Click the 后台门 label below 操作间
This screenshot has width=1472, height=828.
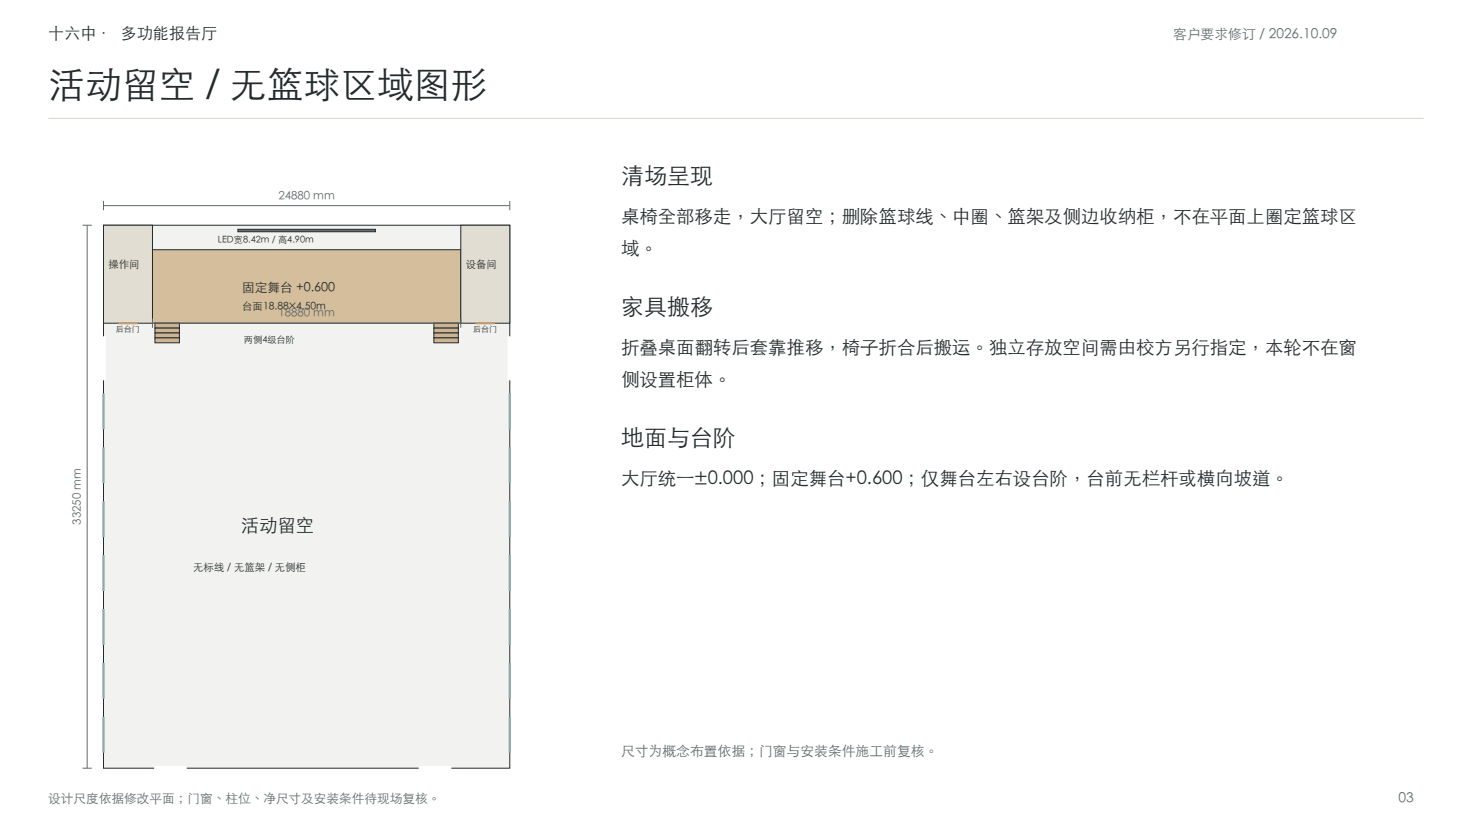coord(128,329)
